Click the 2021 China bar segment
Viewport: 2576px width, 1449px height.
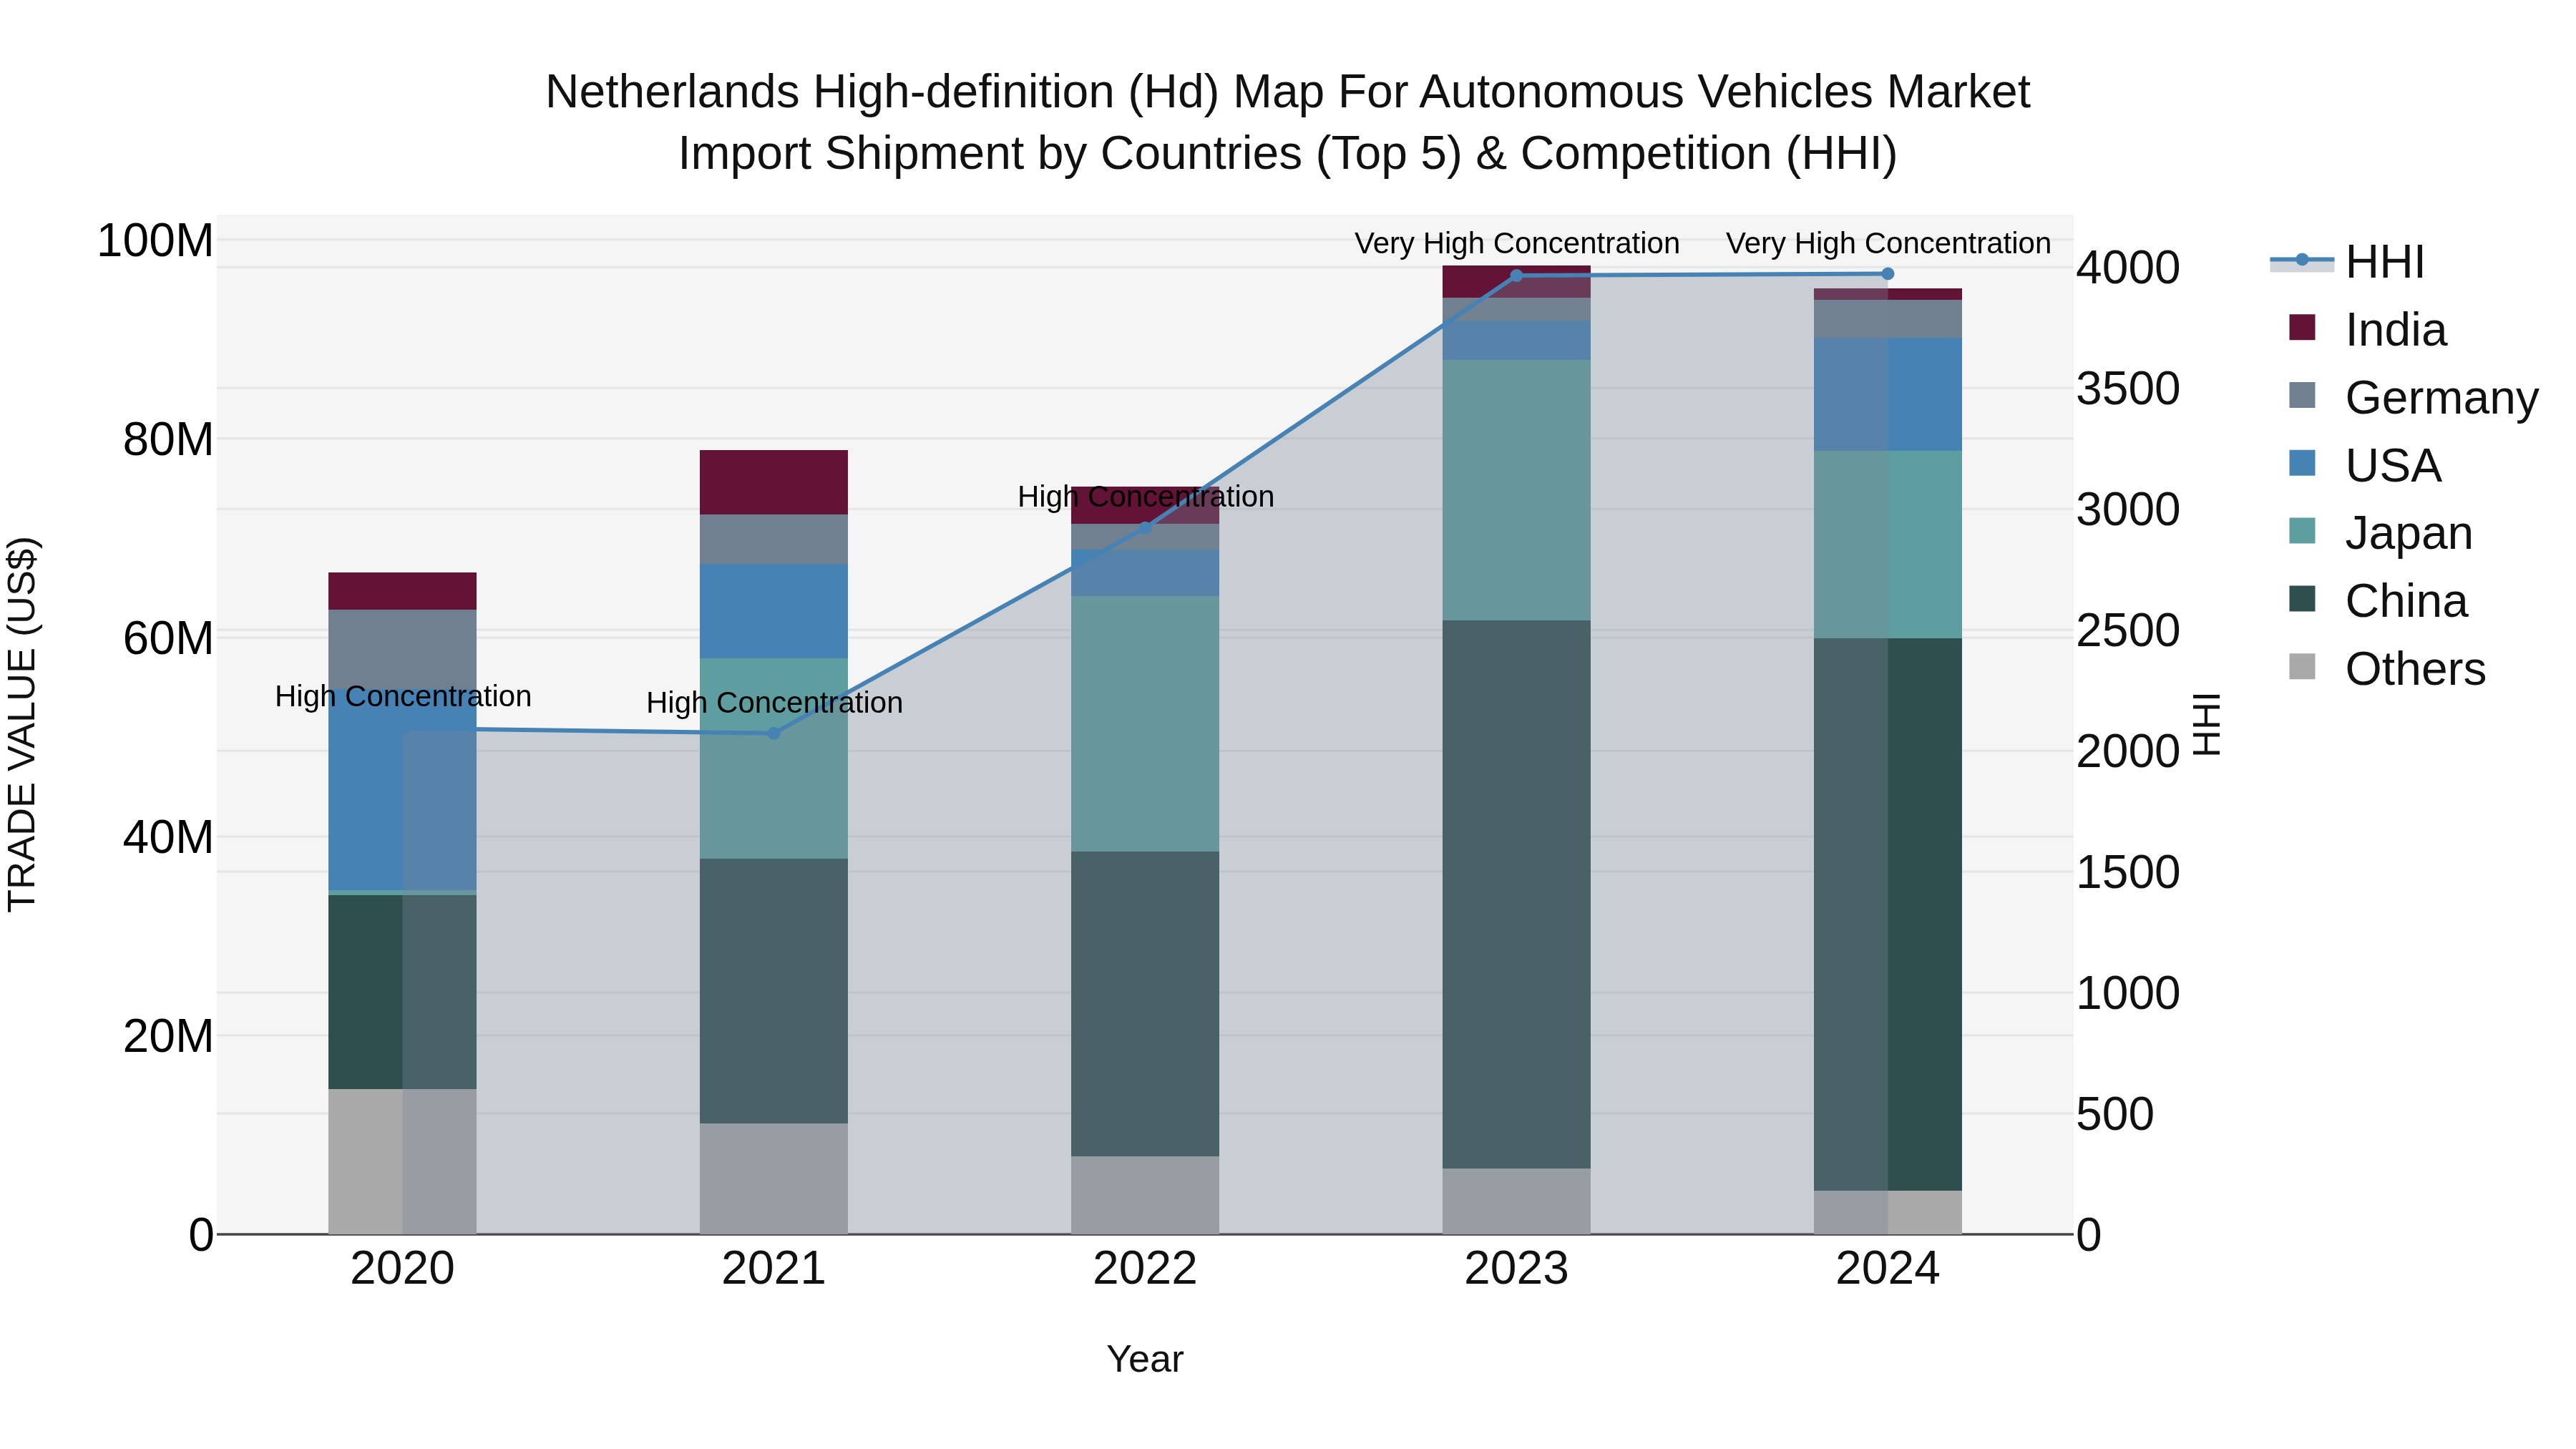[x=774, y=991]
